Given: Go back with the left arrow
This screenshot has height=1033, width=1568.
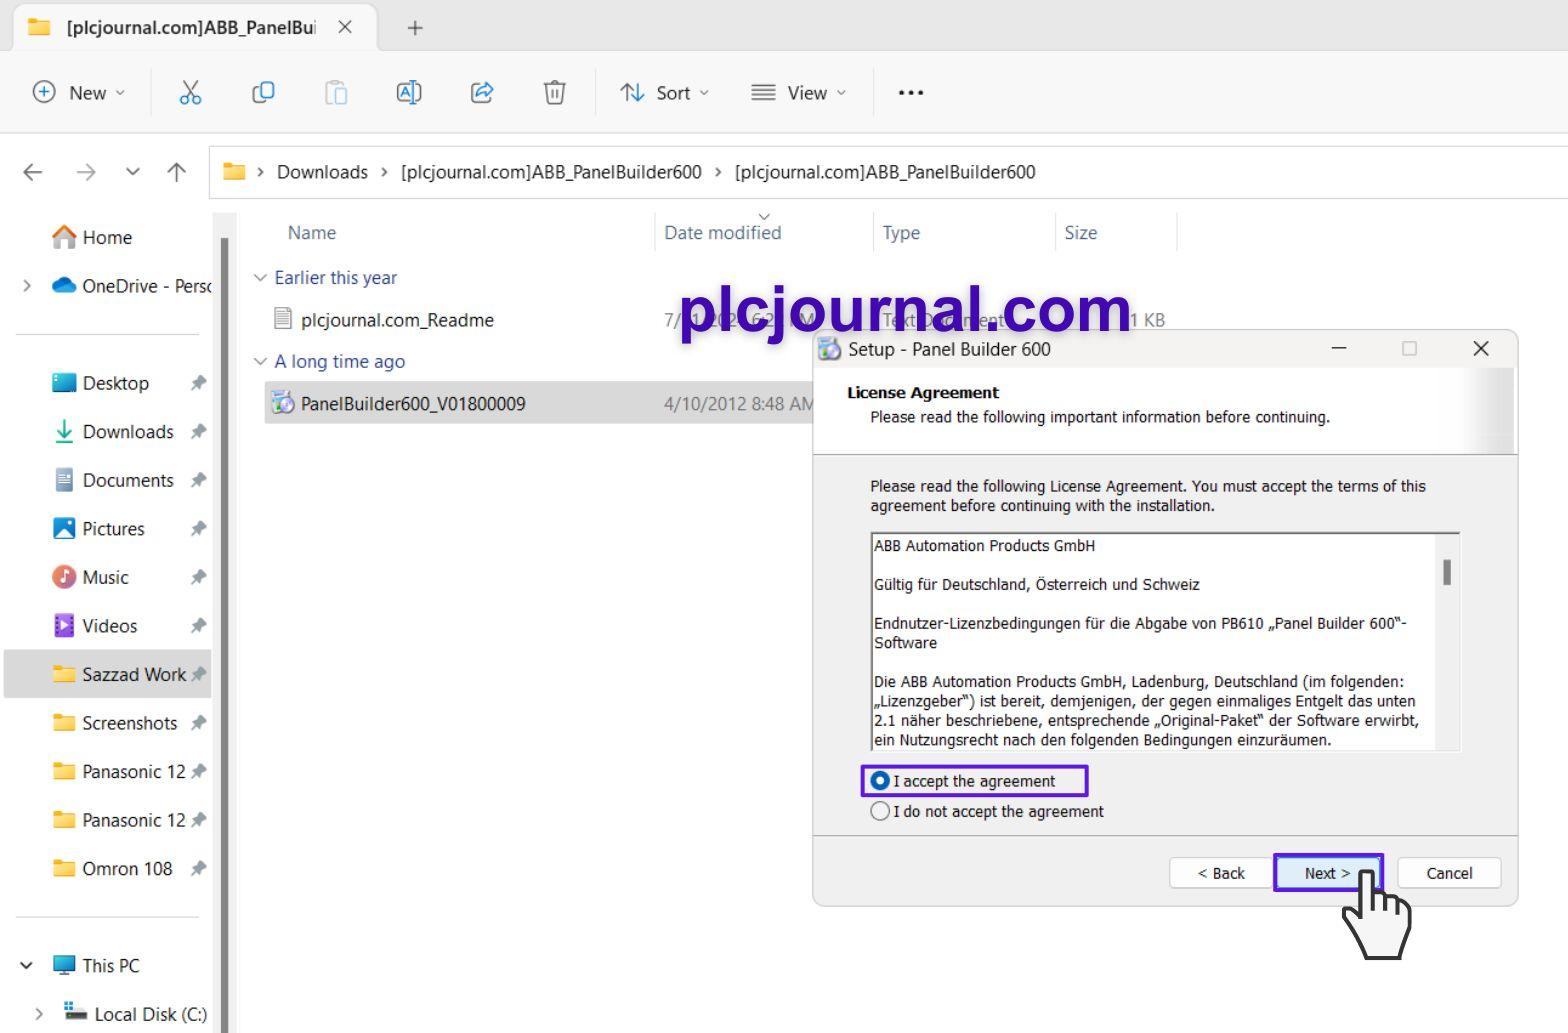Looking at the screenshot, I should point(33,172).
